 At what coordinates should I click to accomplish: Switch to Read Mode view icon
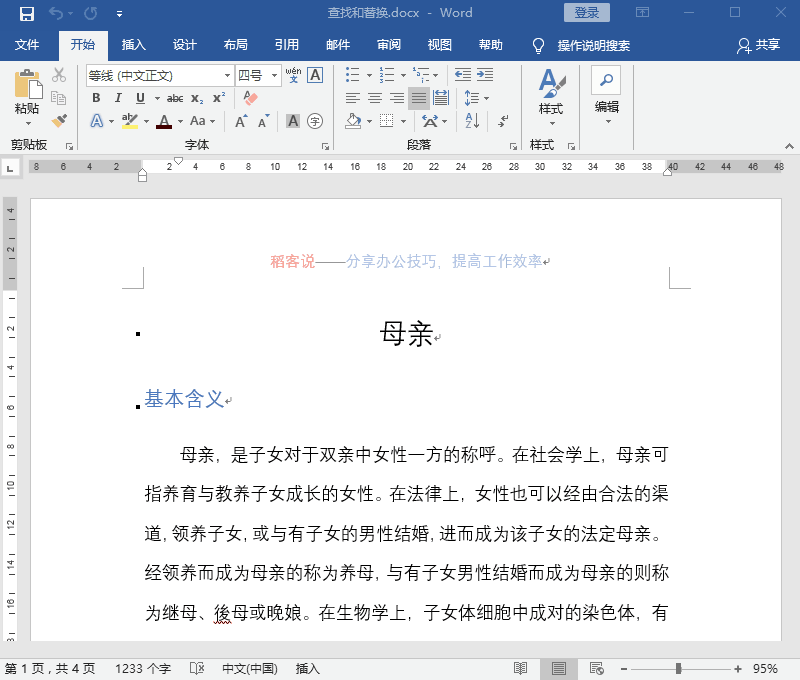(x=520, y=668)
